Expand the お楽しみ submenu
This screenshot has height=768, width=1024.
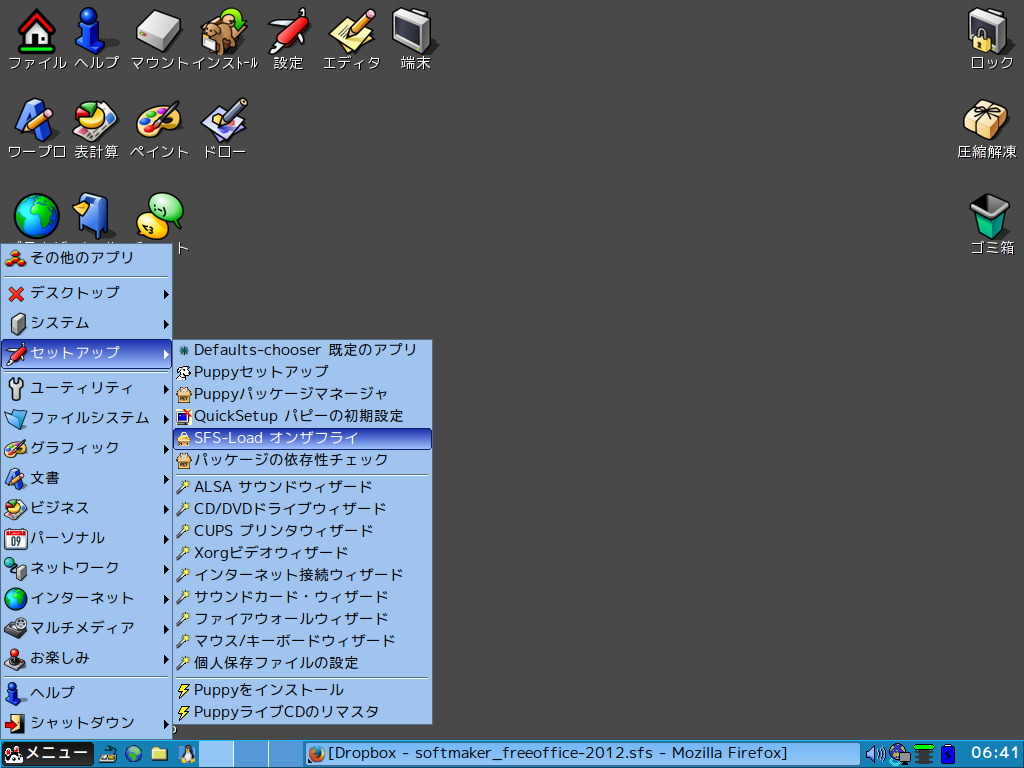(x=86, y=659)
